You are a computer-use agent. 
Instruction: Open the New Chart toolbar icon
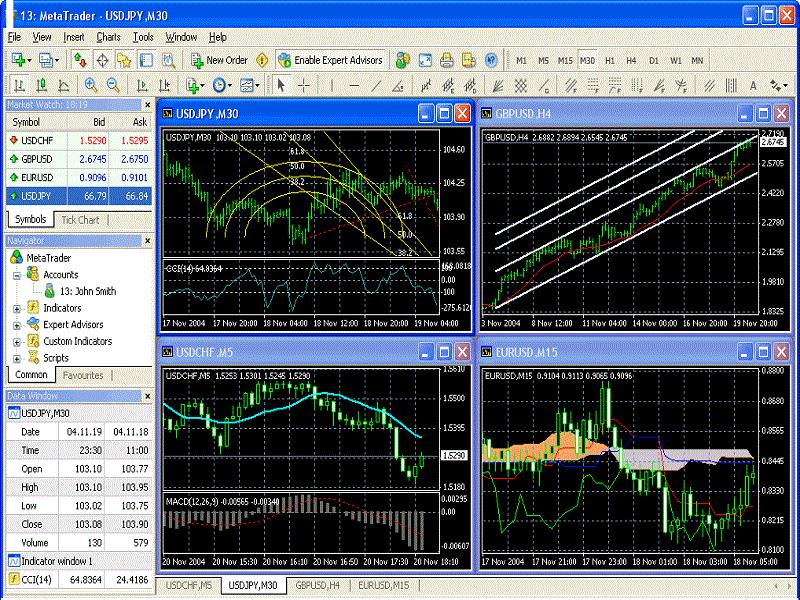point(20,60)
